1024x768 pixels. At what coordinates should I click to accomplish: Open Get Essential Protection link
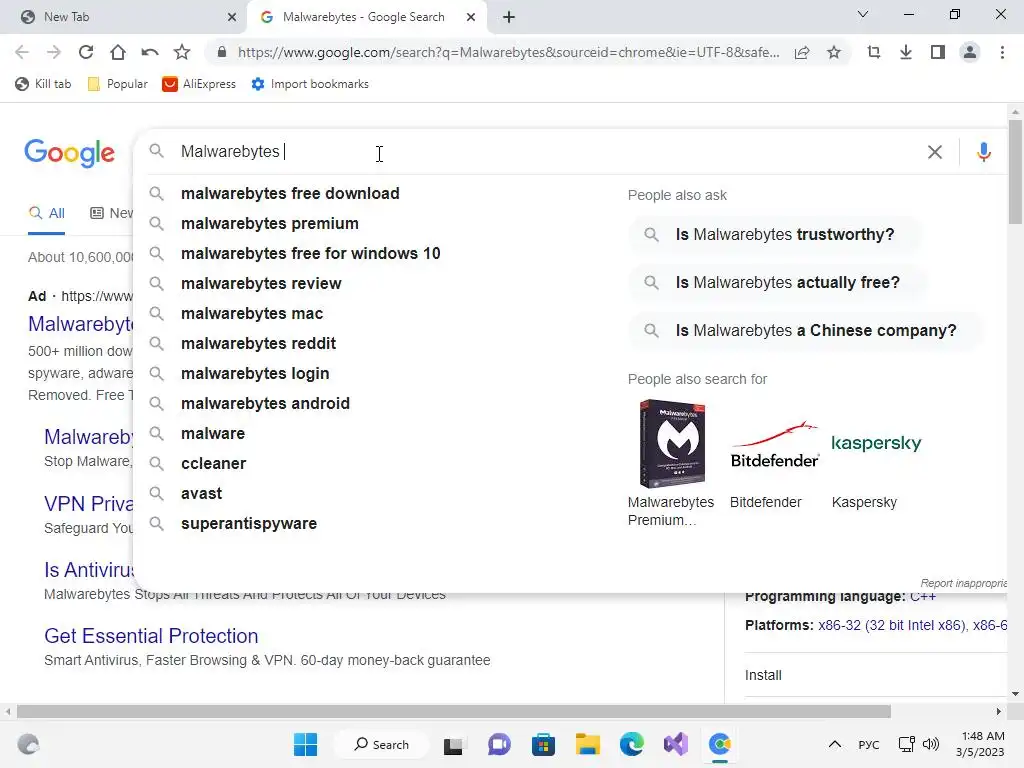[151, 636]
